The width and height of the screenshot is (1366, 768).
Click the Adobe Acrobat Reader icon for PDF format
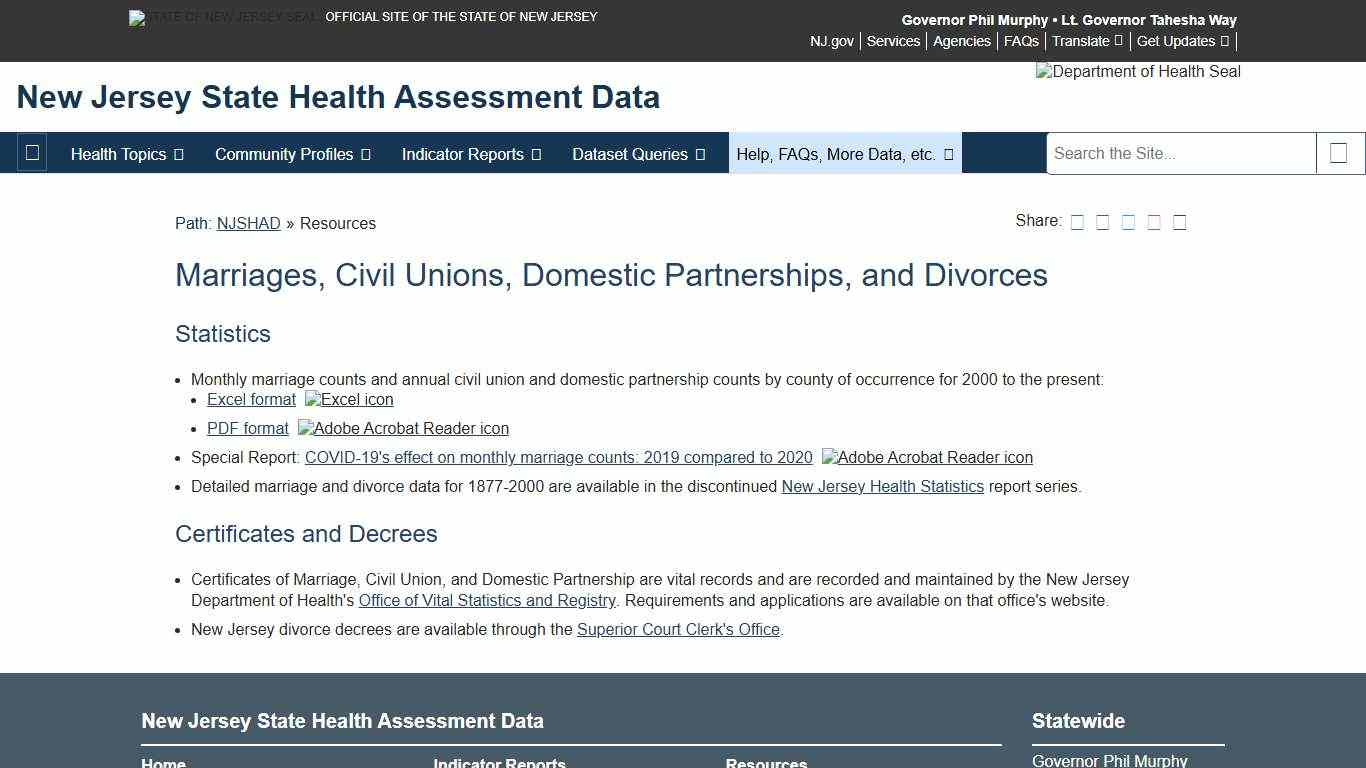click(x=402, y=428)
